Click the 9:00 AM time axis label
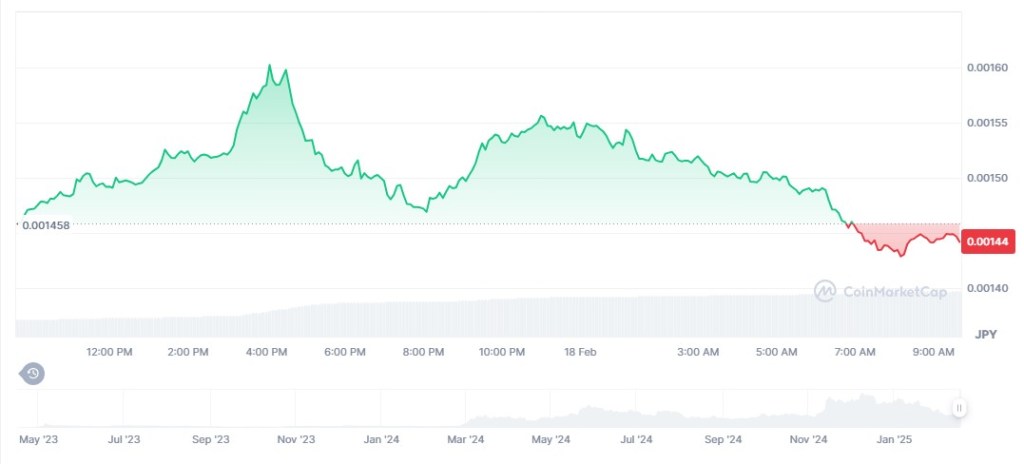The width and height of the screenshot is (1024, 464). [x=933, y=352]
